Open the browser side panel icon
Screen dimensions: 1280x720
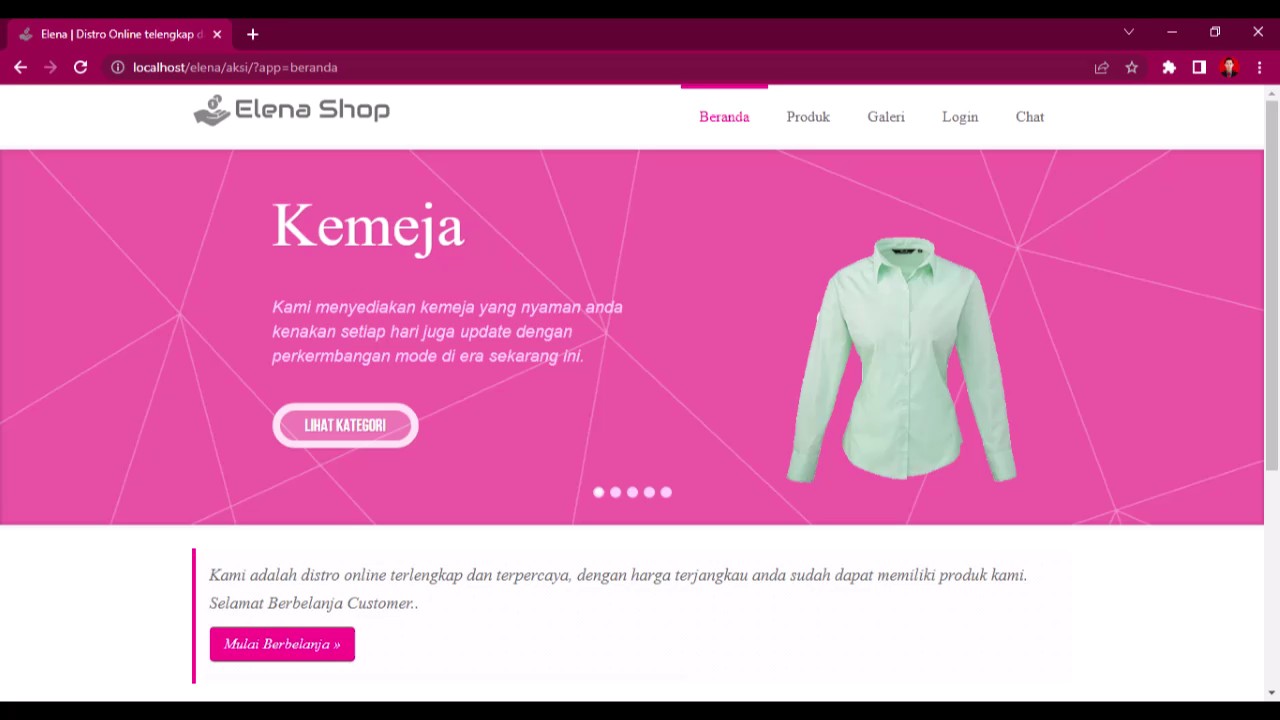point(1199,67)
